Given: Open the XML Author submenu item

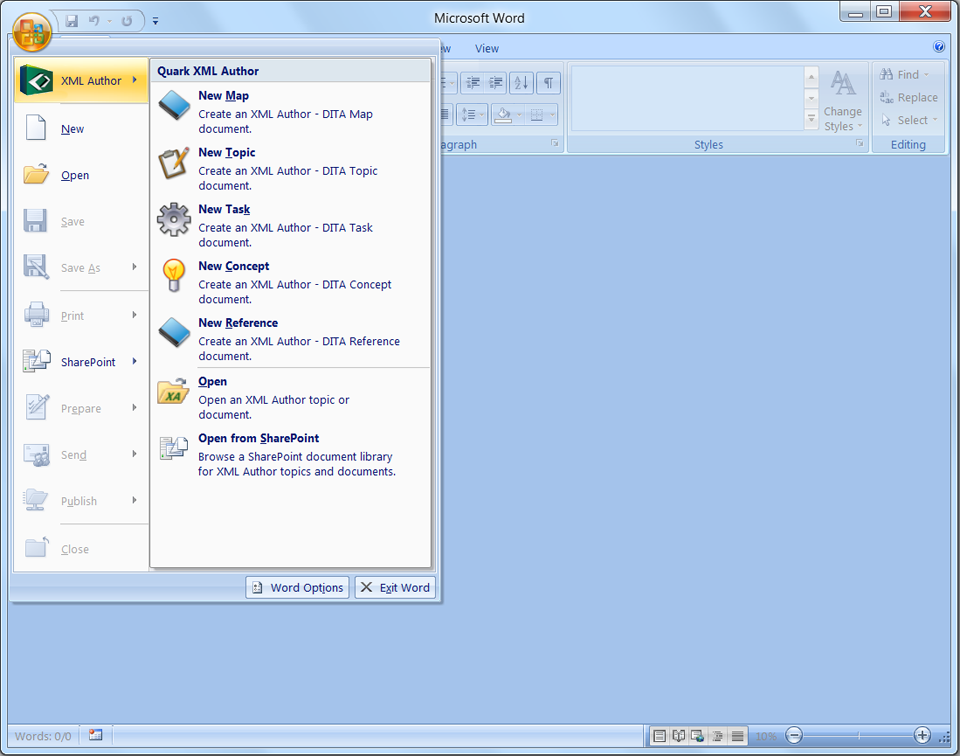Looking at the screenshot, I should tap(81, 80).
